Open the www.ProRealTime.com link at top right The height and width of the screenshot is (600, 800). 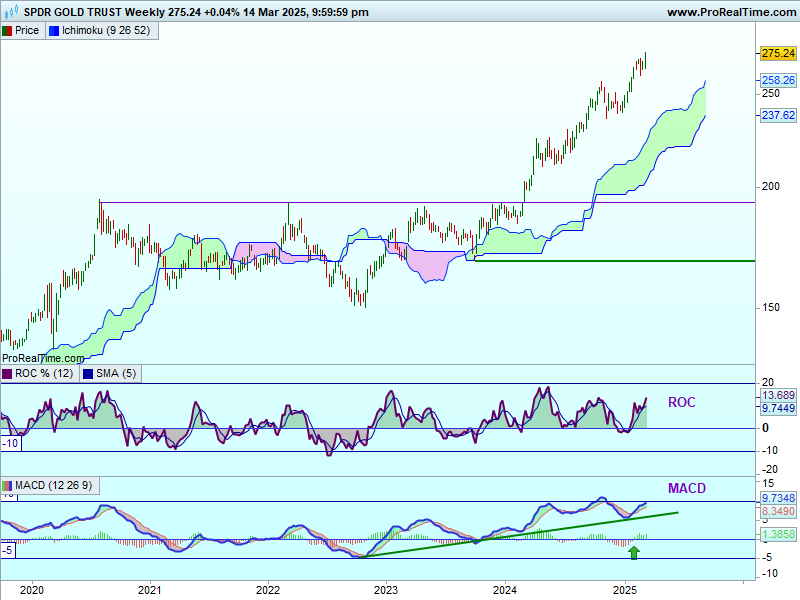pyautogui.click(x=728, y=12)
